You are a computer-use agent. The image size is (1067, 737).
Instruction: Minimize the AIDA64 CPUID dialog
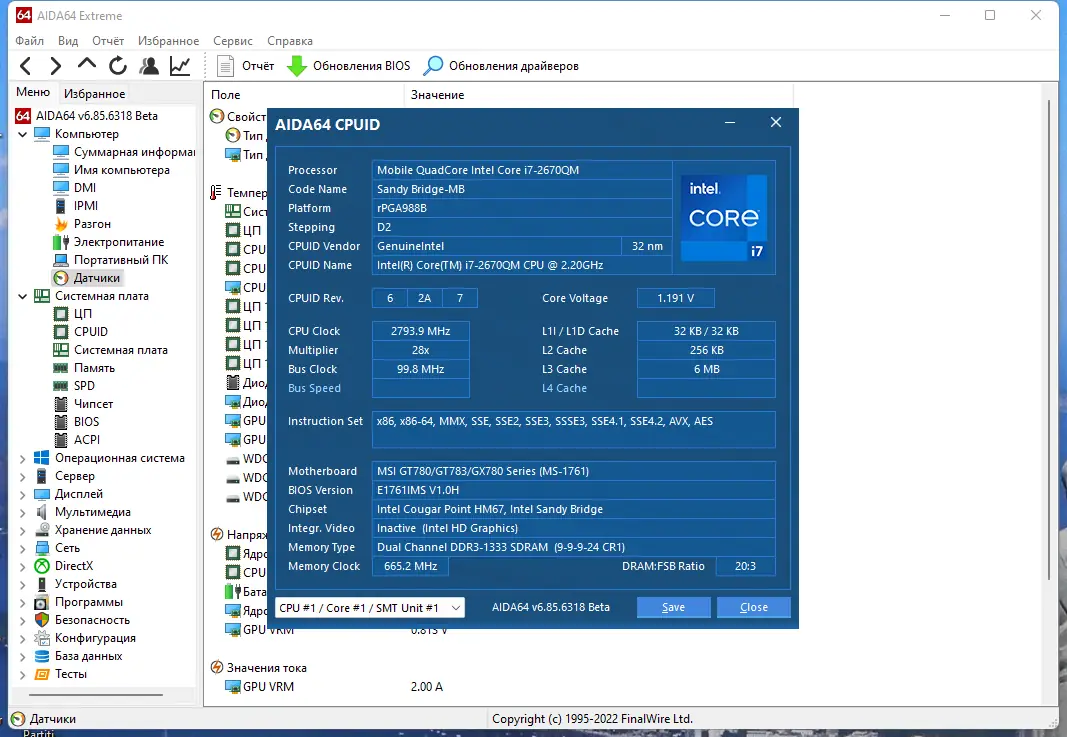click(730, 122)
